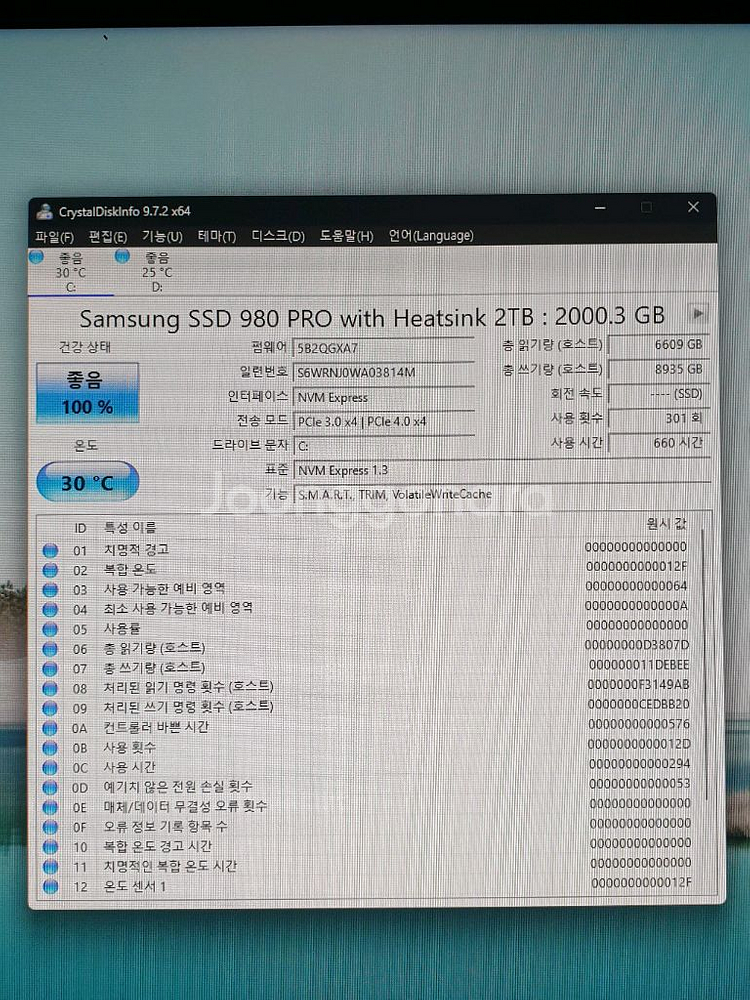
Task: Open the 편집(E) menu
Action: [x=108, y=237]
